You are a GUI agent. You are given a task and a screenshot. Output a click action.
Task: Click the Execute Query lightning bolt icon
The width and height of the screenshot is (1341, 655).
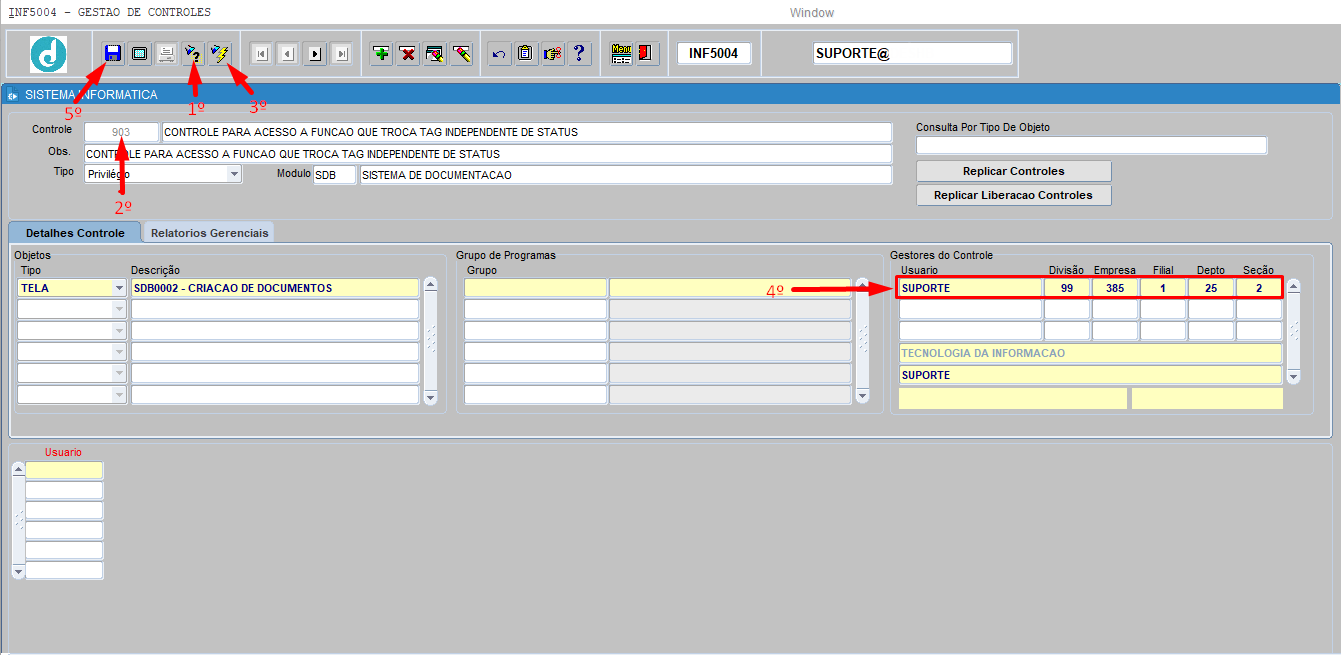point(220,53)
